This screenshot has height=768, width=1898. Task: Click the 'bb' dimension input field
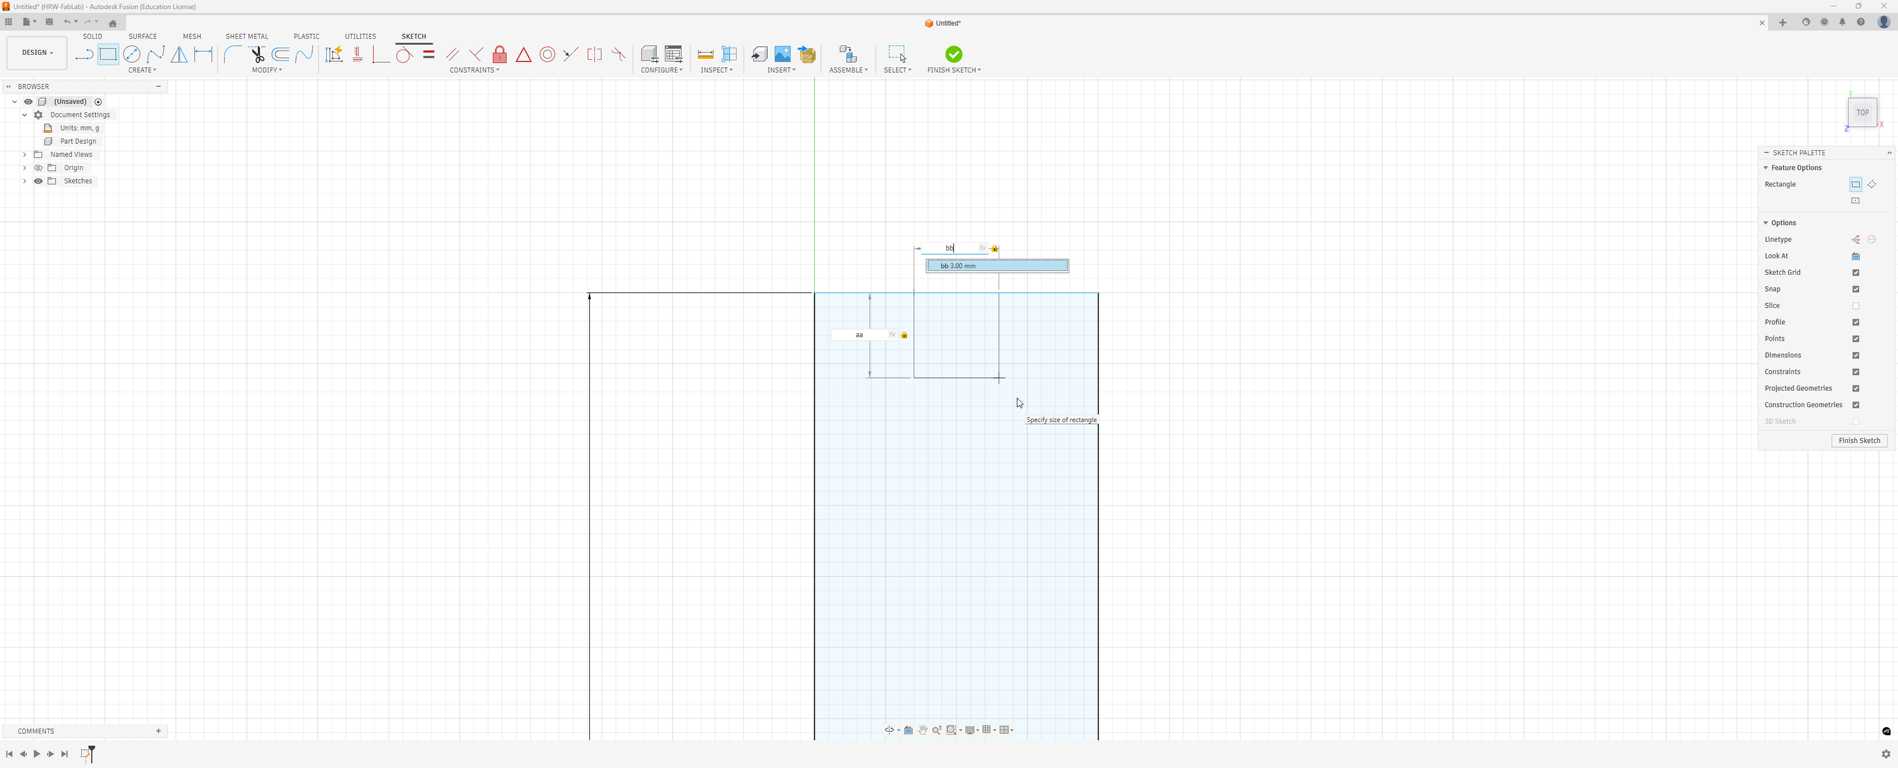tap(953, 248)
